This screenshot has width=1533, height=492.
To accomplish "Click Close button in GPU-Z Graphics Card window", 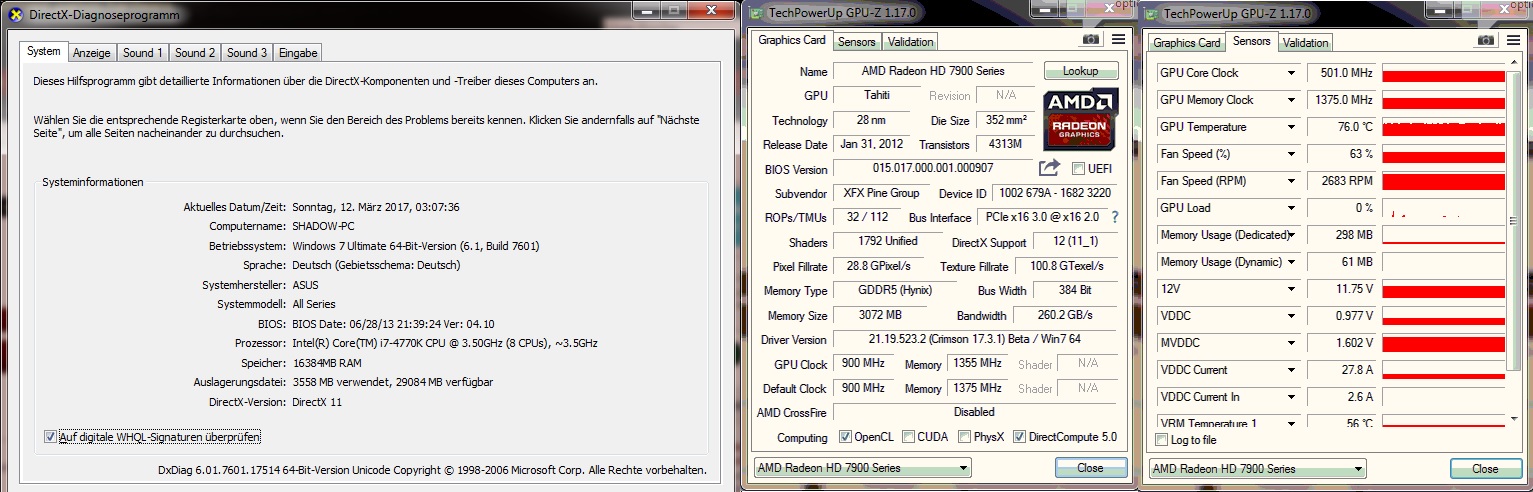I will pyautogui.click(x=1090, y=468).
